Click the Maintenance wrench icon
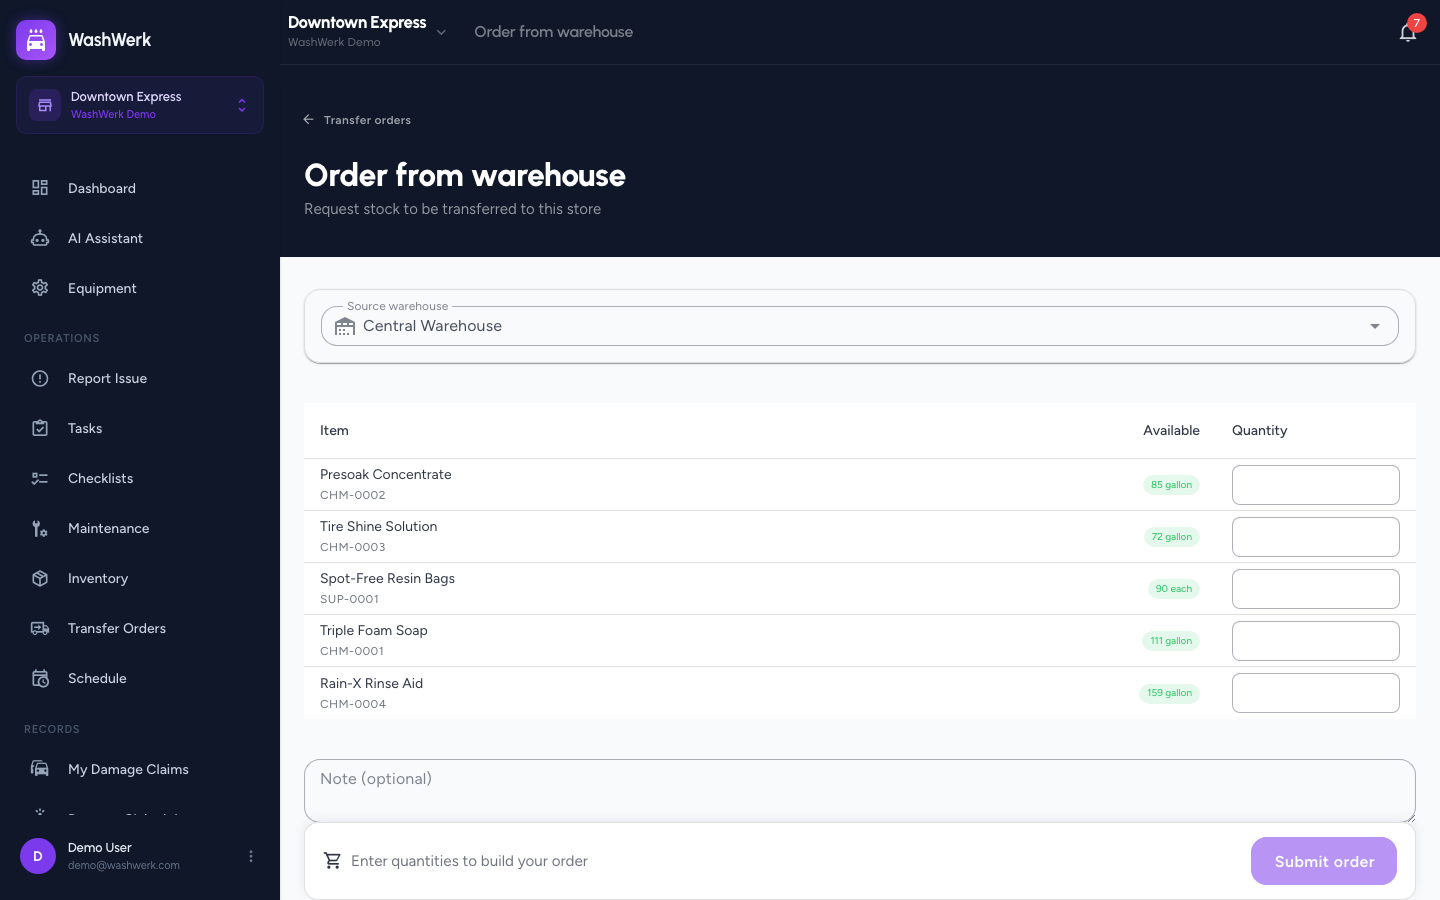 pos(40,528)
